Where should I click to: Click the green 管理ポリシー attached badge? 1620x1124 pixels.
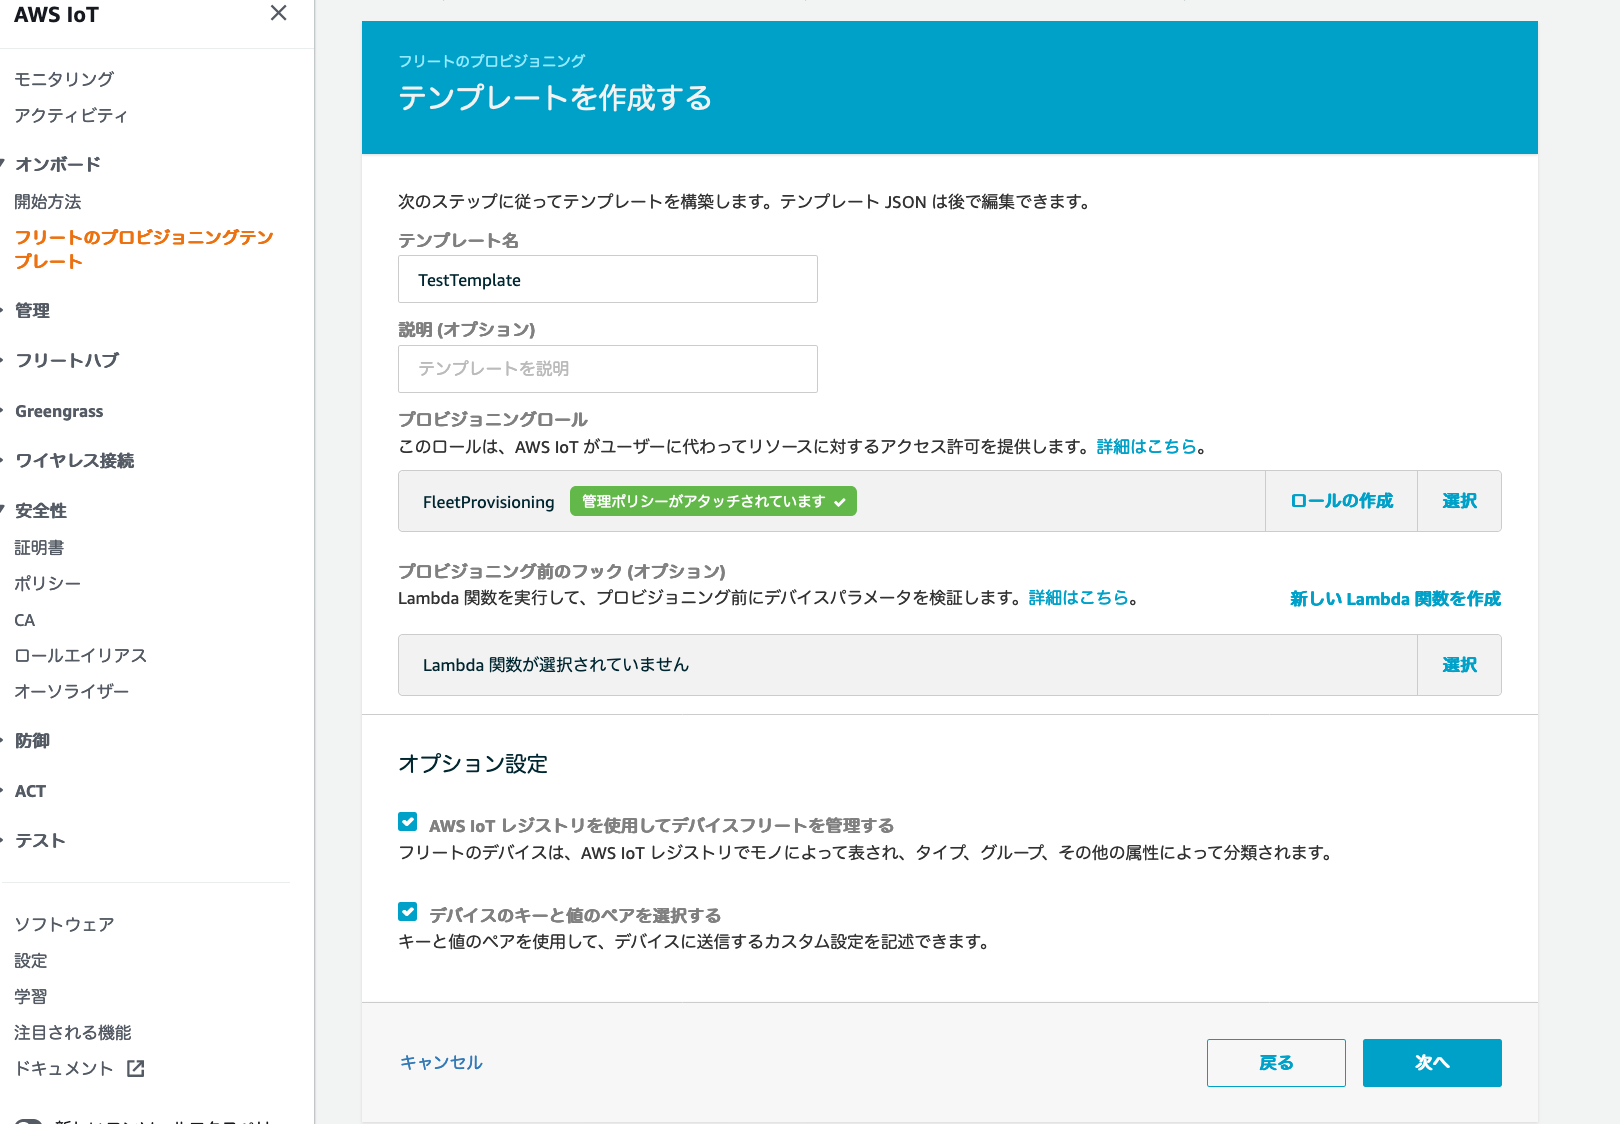(712, 500)
